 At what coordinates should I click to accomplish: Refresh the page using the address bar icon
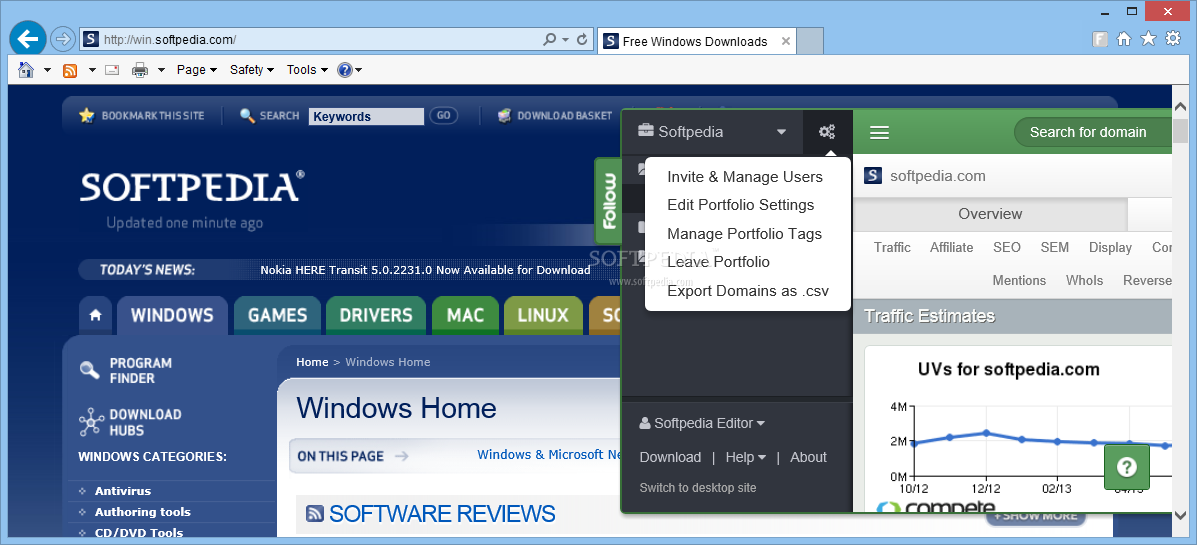coord(582,40)
